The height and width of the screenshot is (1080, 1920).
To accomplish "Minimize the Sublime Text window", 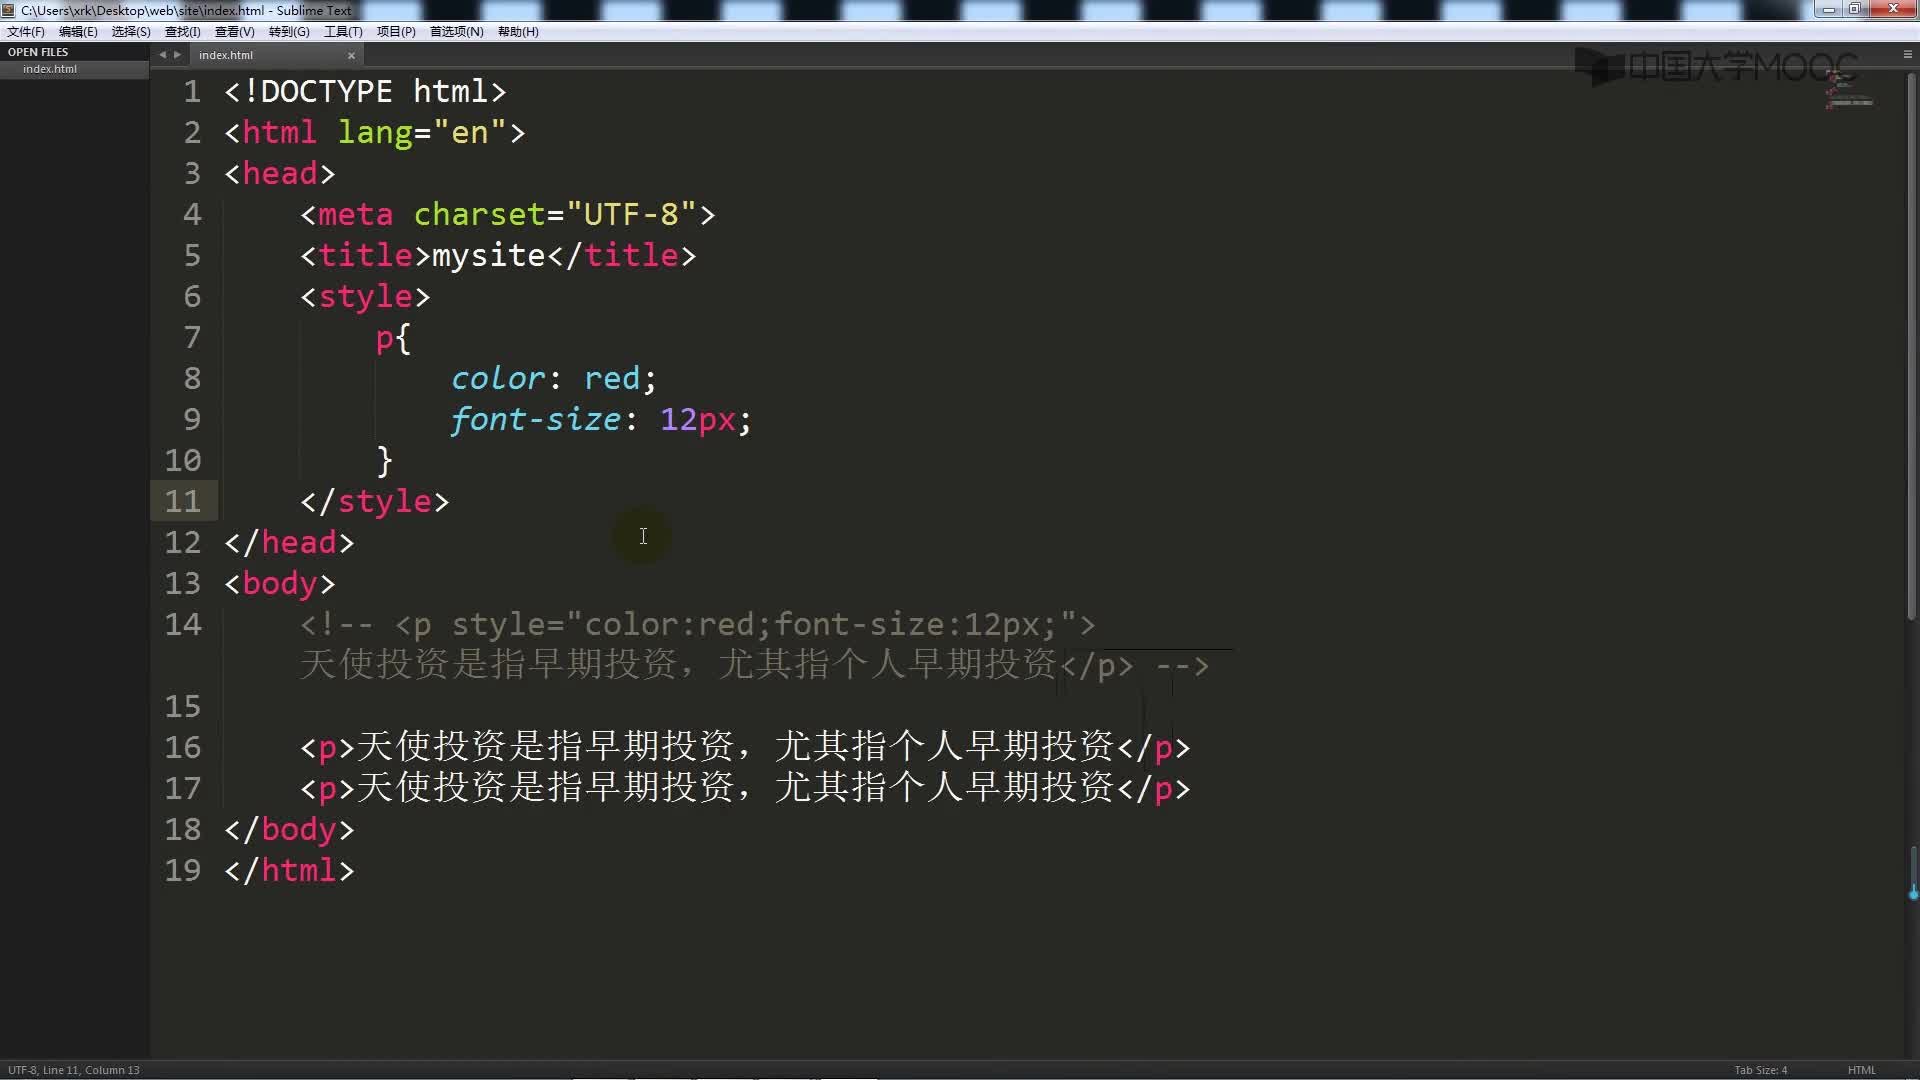I will (1828, 9).
